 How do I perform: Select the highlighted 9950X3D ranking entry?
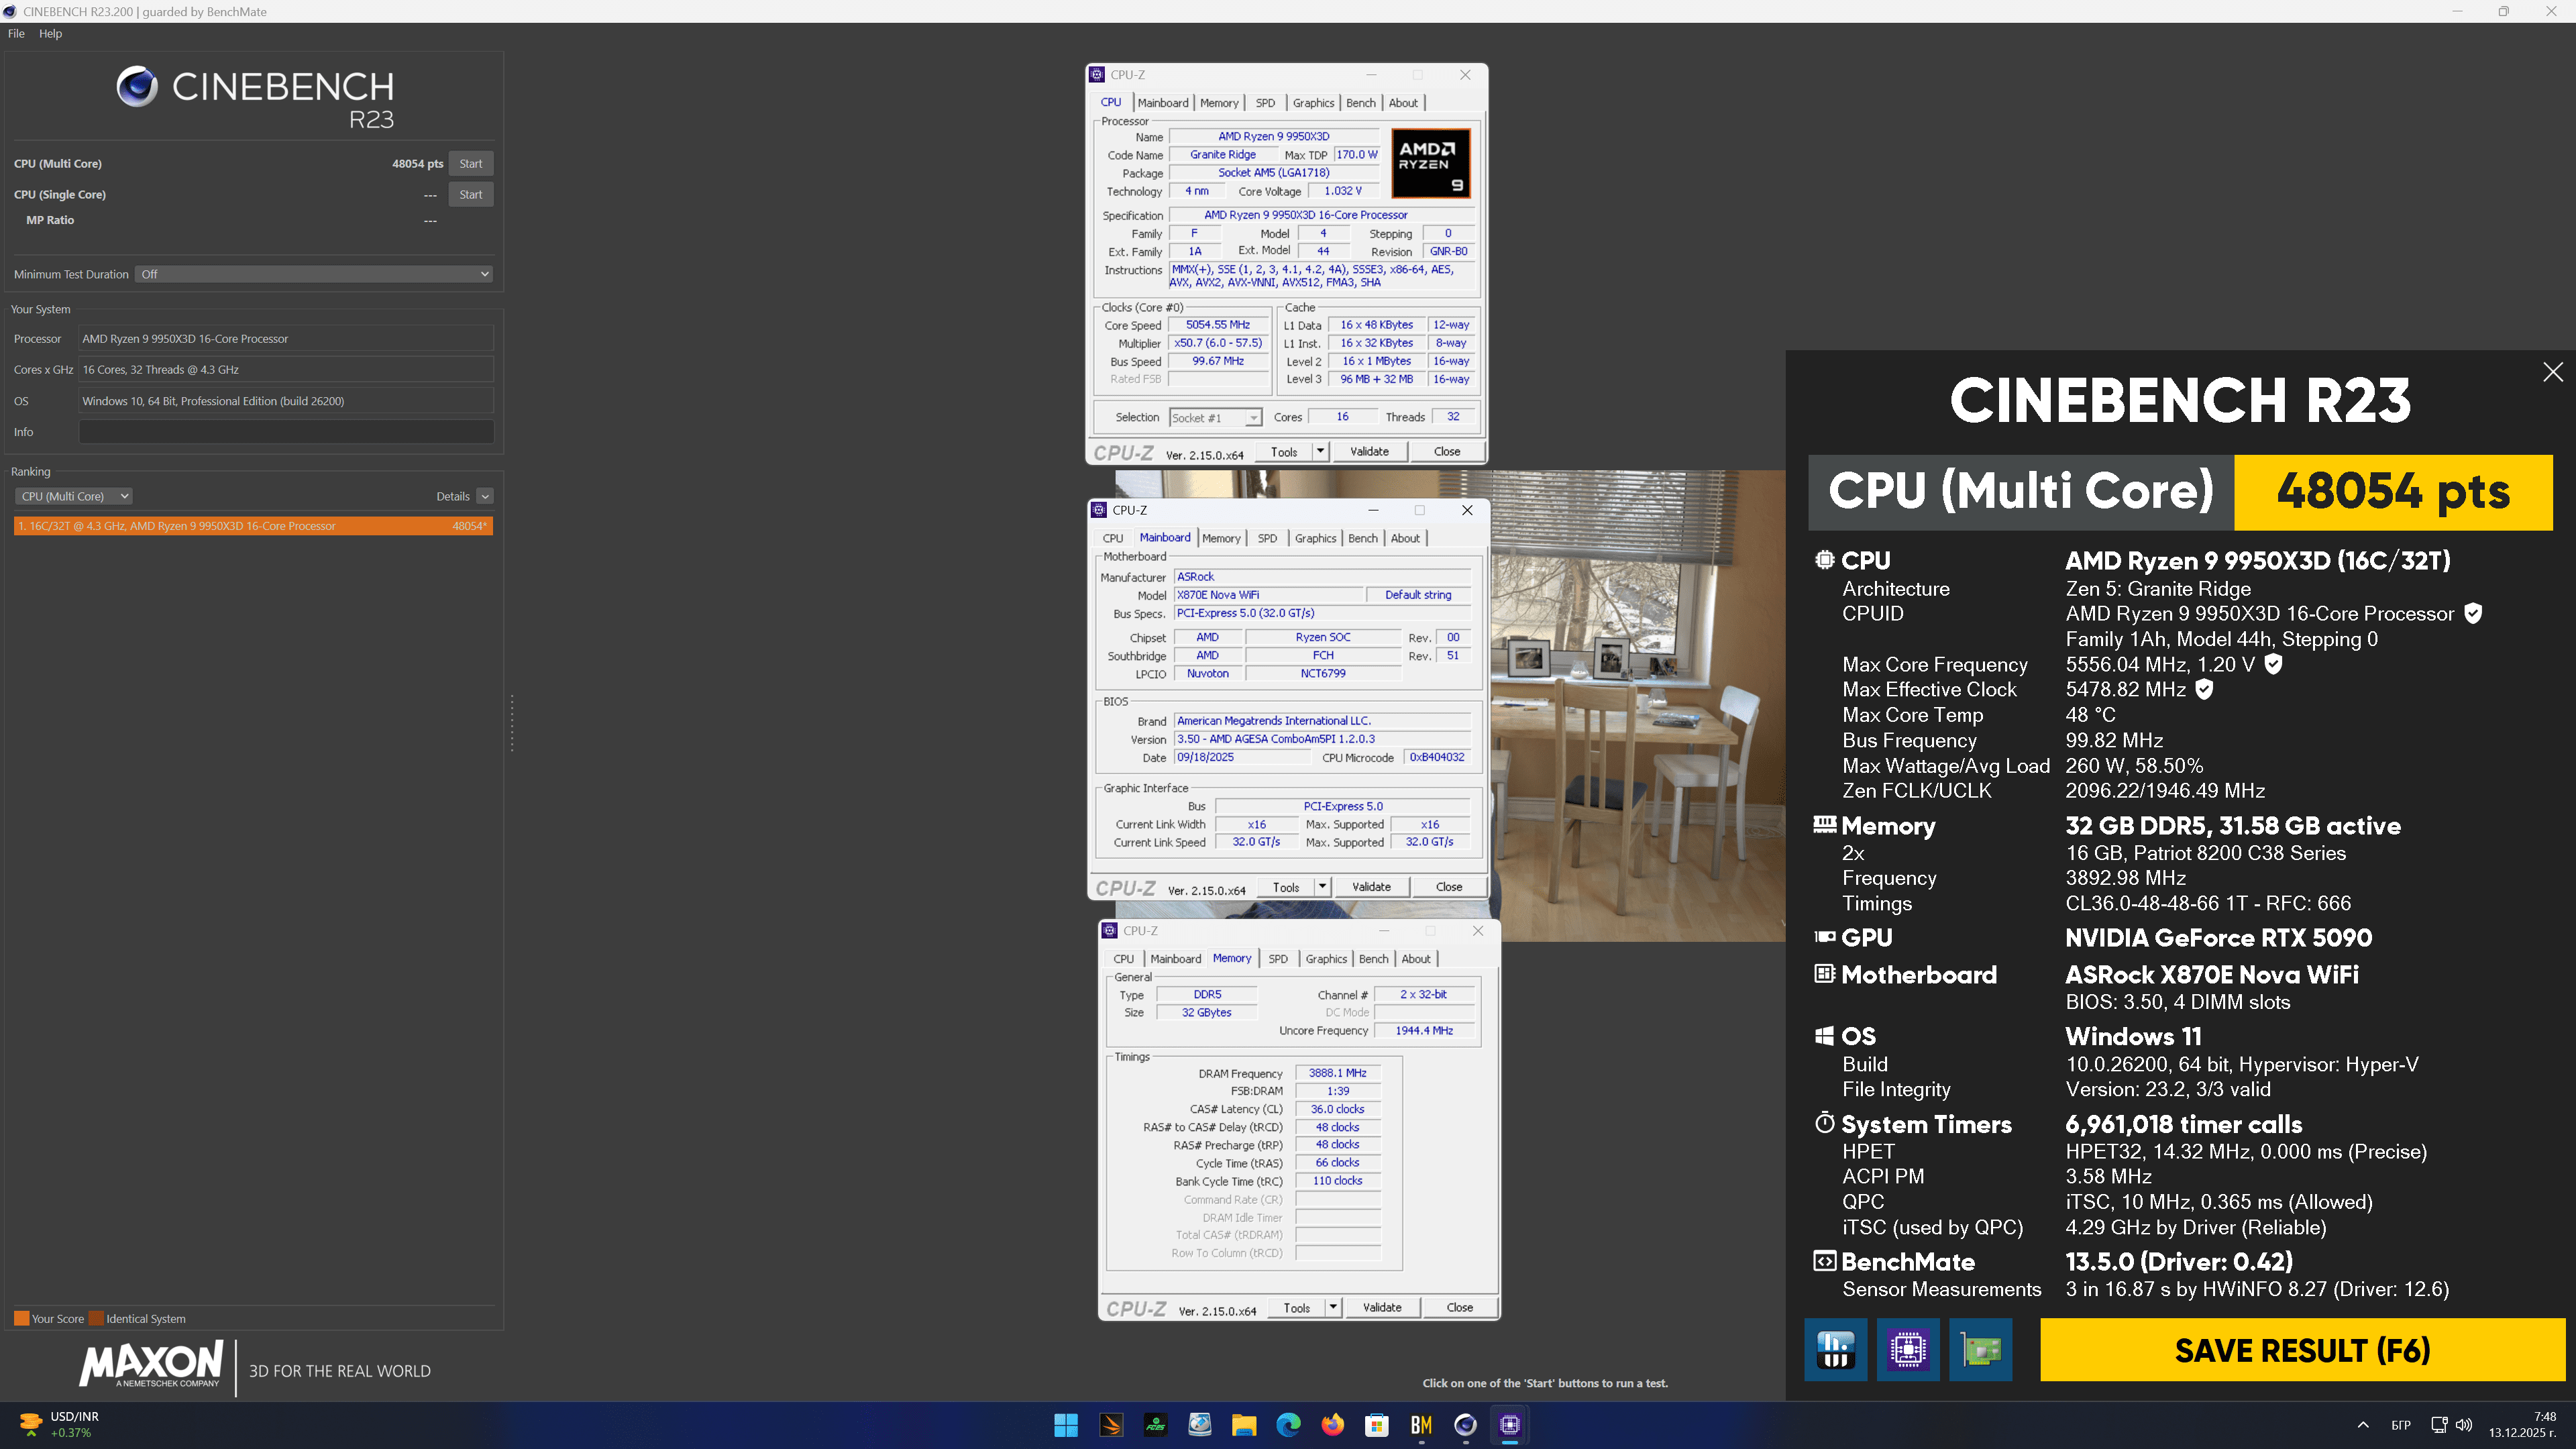click(x=253, y=526)
